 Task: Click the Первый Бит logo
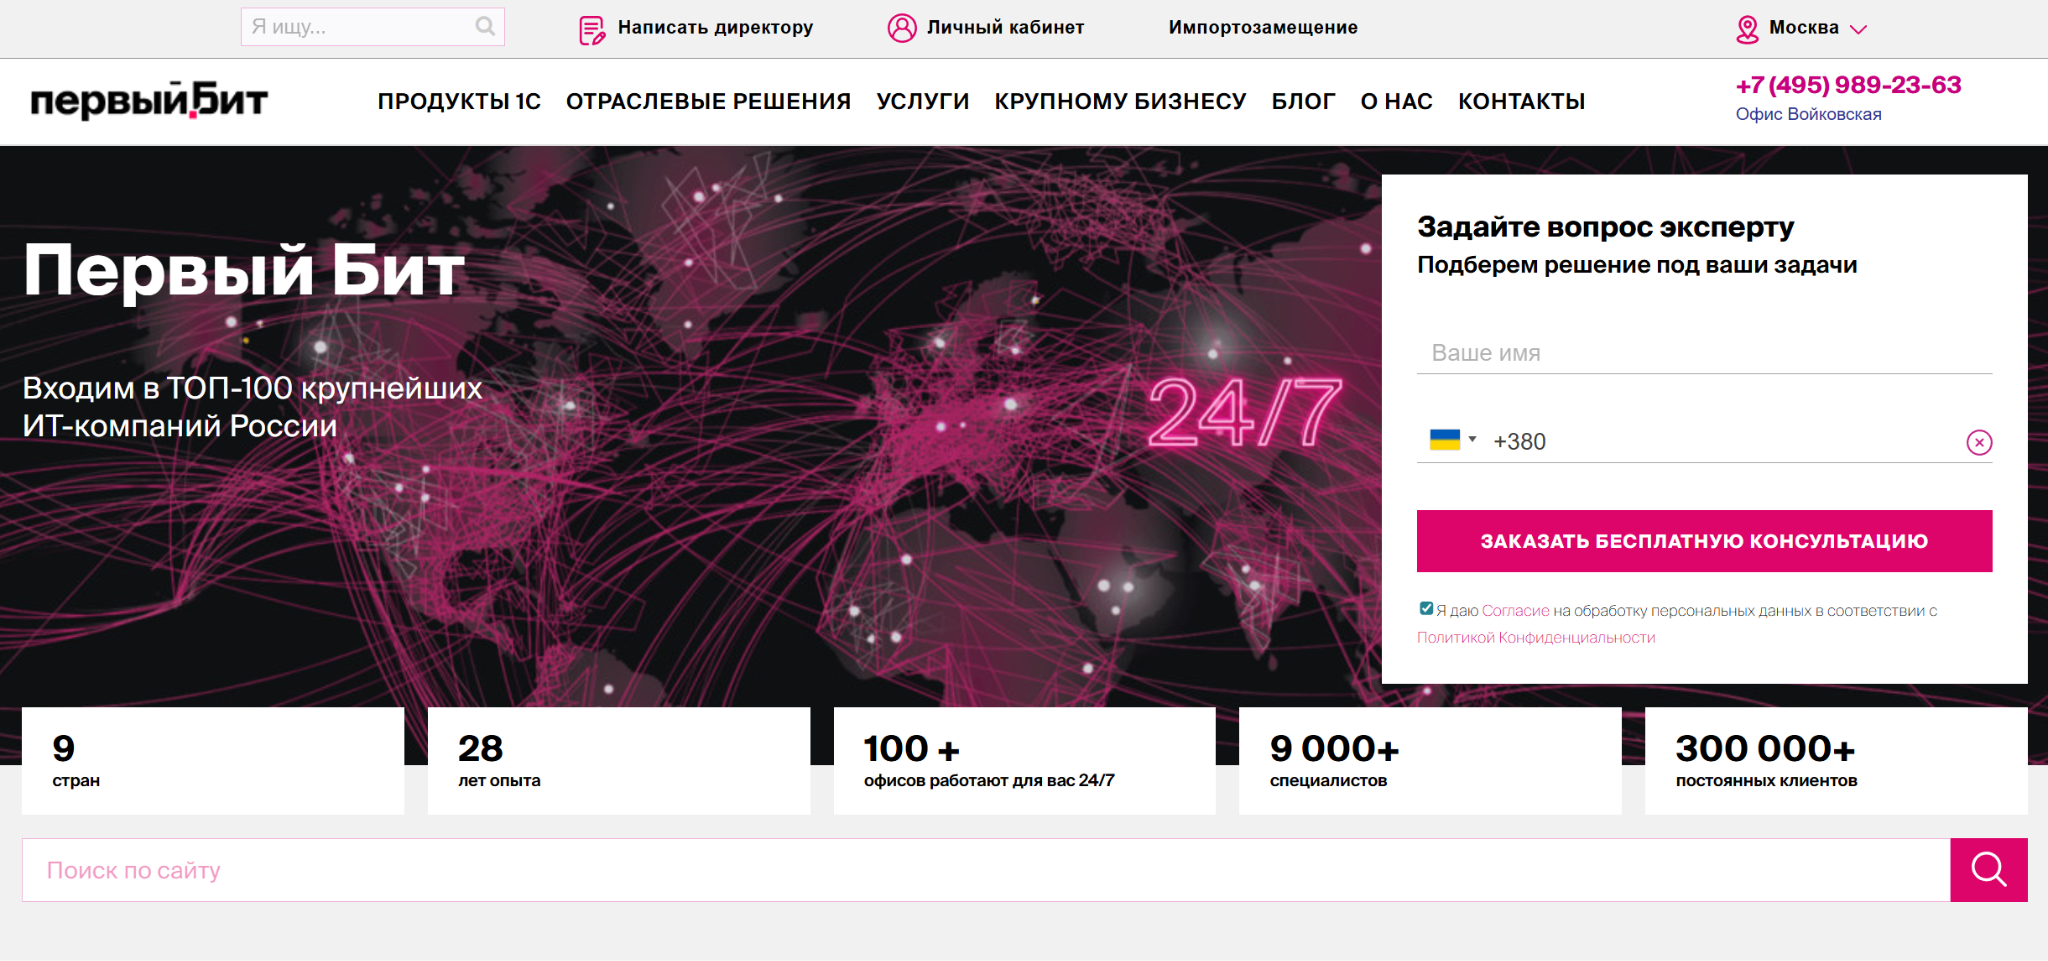point(149,100)
